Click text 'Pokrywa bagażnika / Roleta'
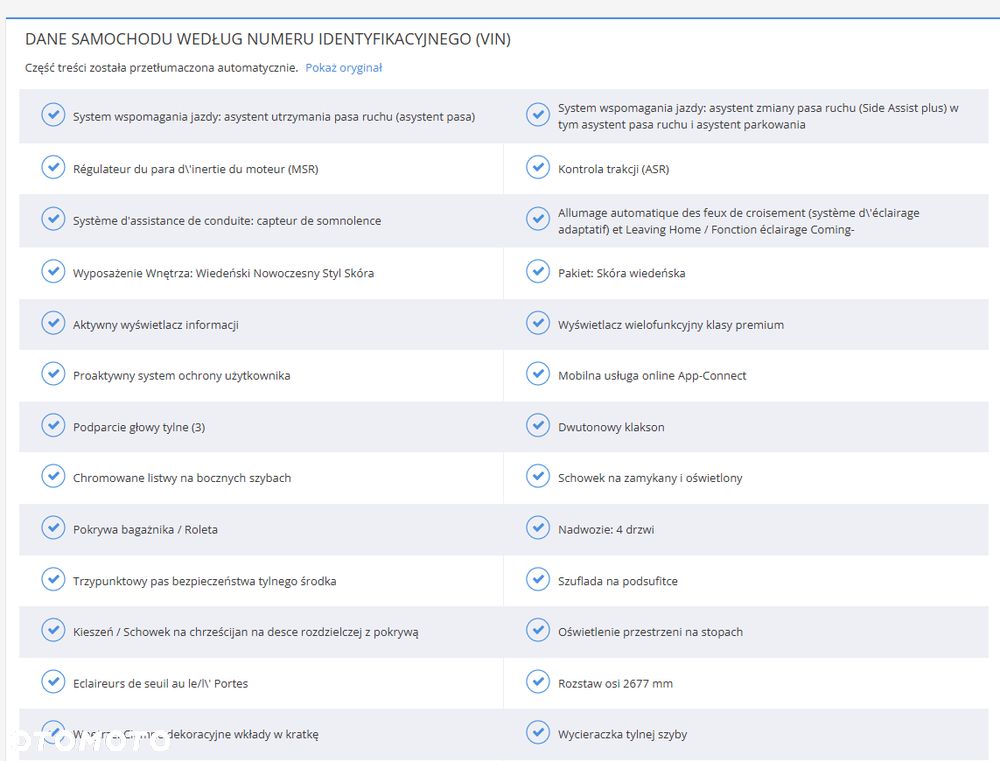Screen dimensions: 1000x761 (x=145, y=529)
